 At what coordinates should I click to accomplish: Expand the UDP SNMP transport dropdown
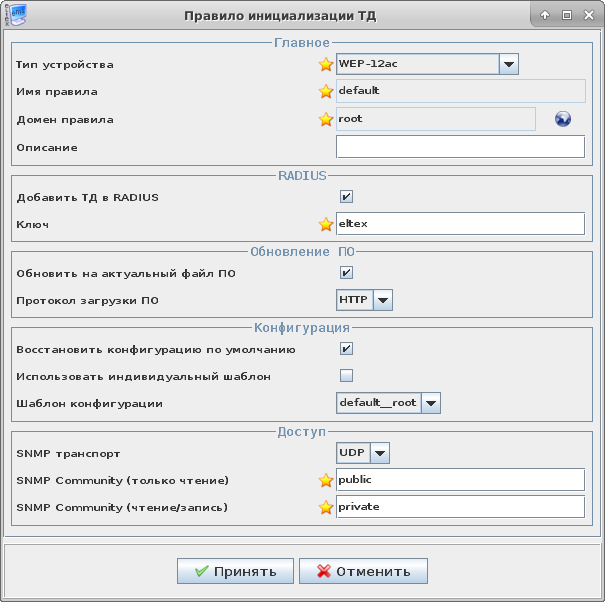379,453
